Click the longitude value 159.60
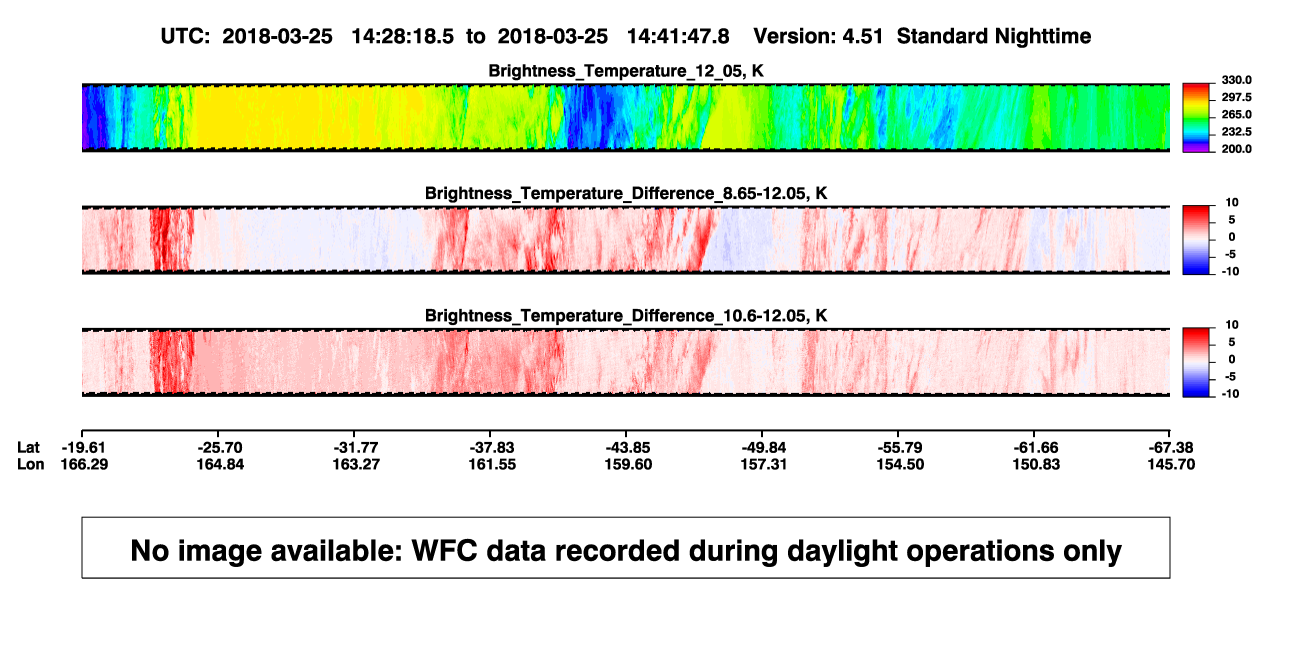This screenshot has height=667, width=1300. tap(626, 464)
